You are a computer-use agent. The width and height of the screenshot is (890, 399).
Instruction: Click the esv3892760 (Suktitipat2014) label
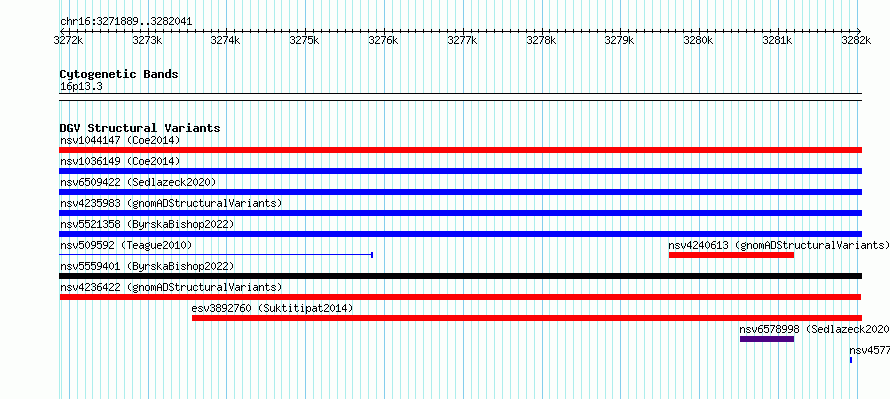(272, 308)
